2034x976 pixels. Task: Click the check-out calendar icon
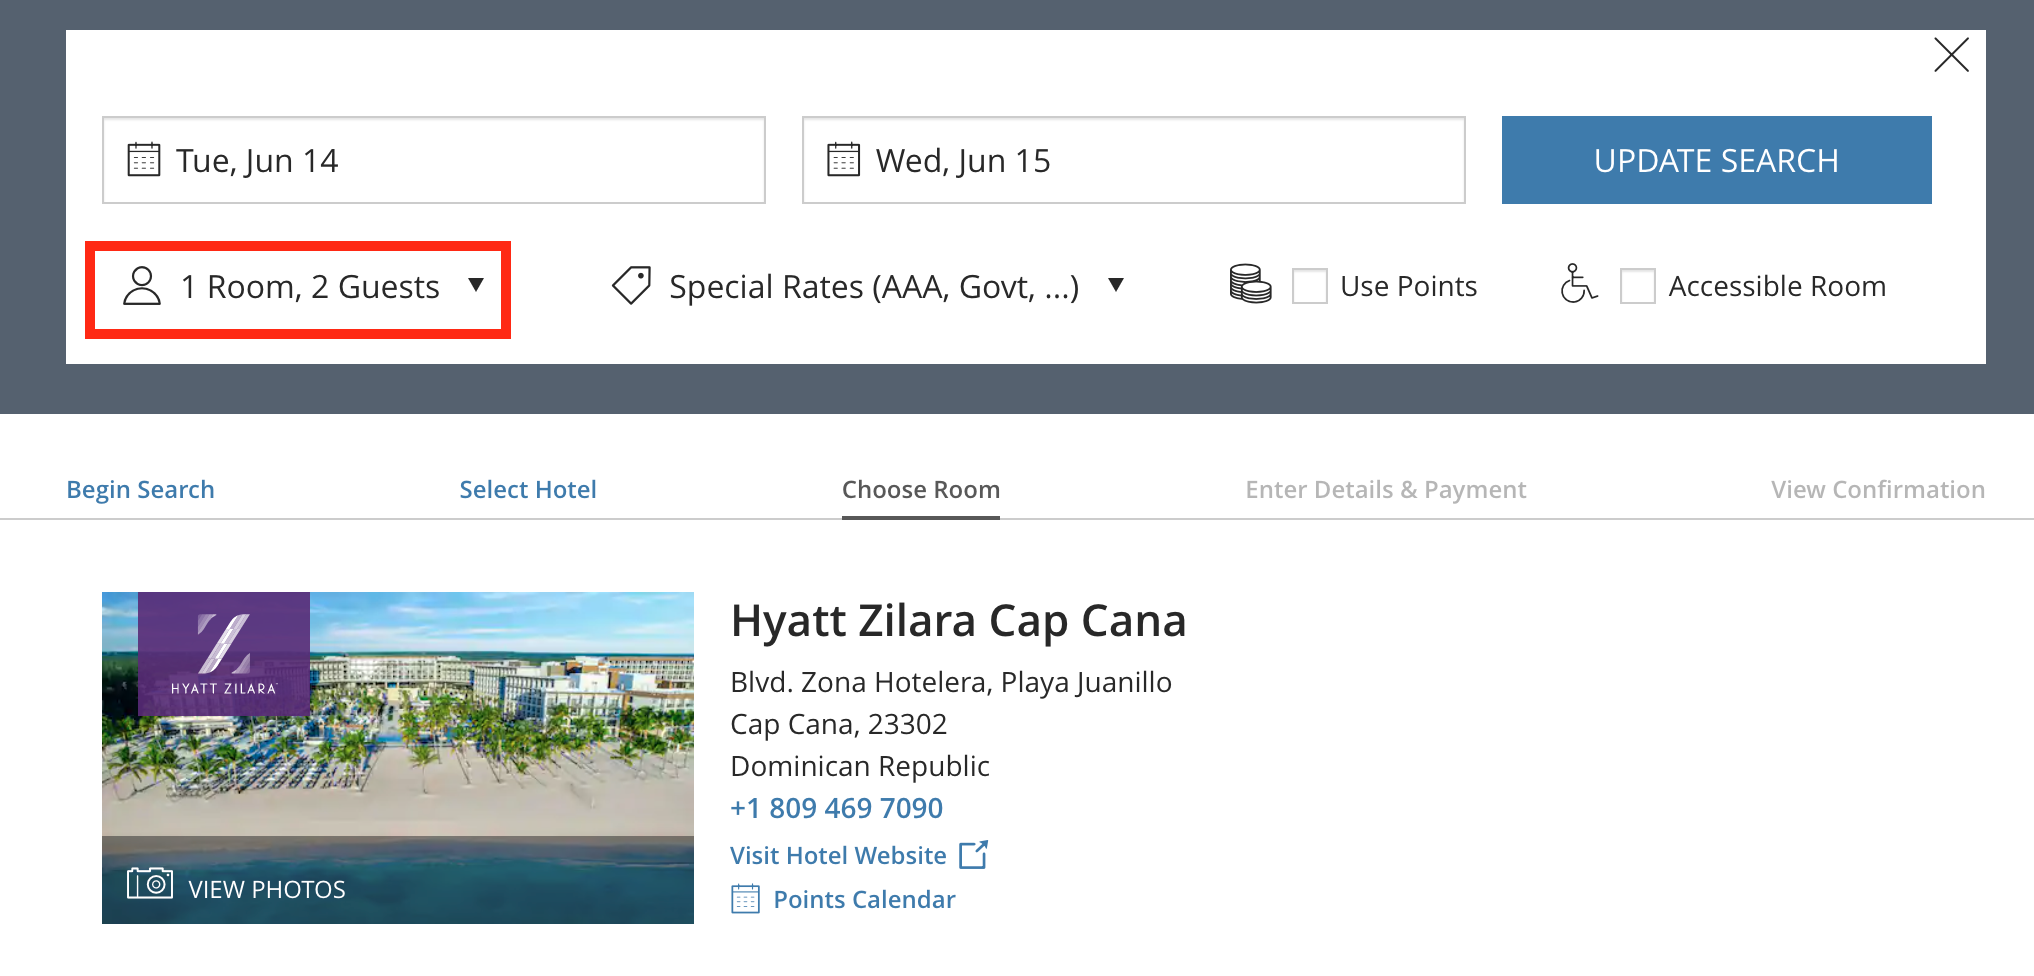843,160
